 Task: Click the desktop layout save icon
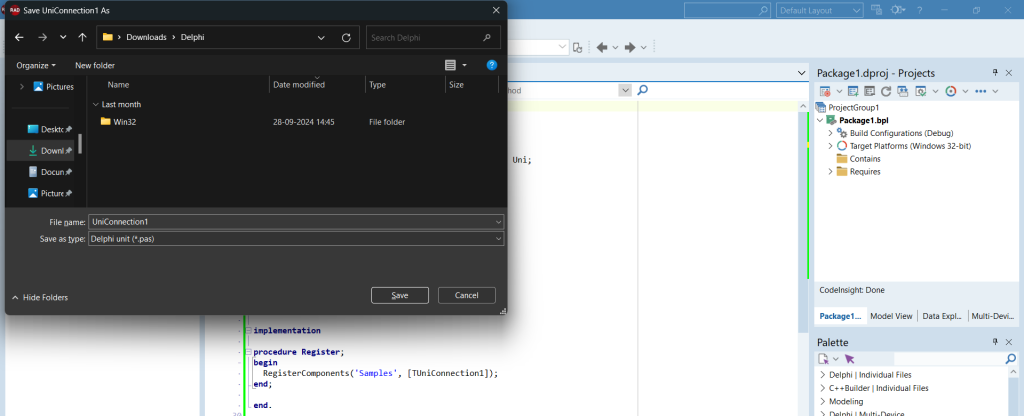[876, 10]
